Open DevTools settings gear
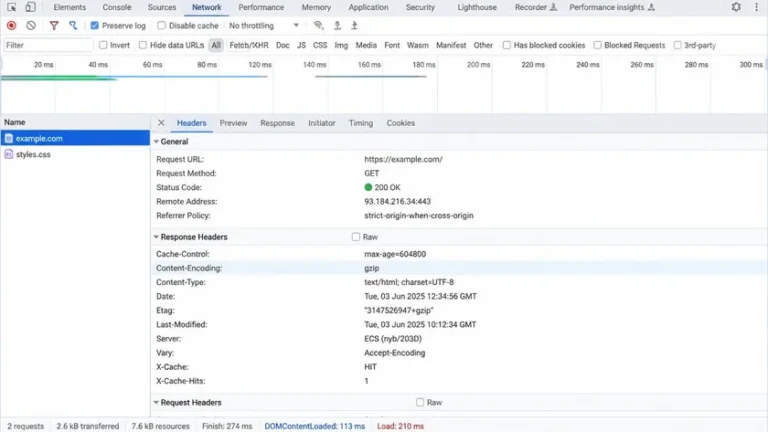This screenshot has width=768, height=432. [x=736, y=7]
